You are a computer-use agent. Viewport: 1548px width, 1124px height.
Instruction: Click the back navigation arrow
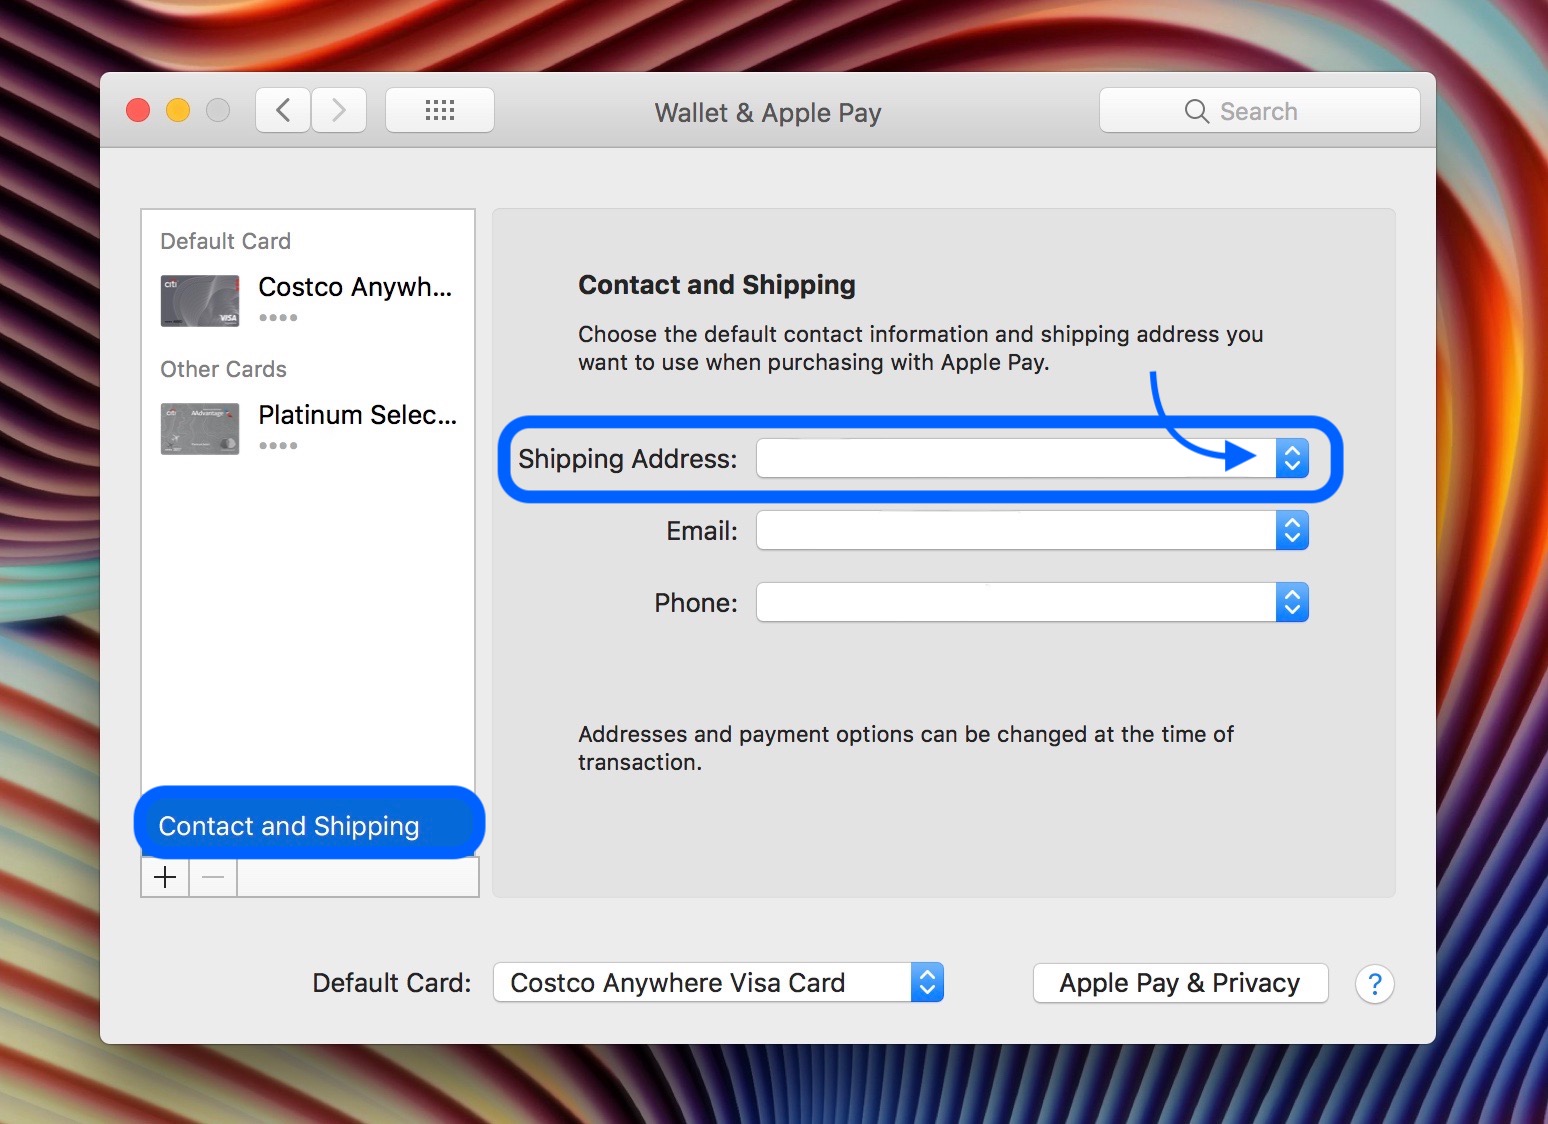[282, 110]
